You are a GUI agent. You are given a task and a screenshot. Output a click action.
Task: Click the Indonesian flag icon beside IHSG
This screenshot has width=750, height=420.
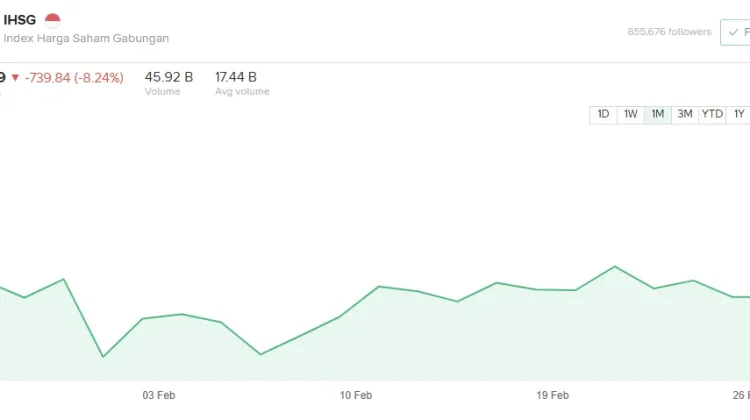pos(53,19)
